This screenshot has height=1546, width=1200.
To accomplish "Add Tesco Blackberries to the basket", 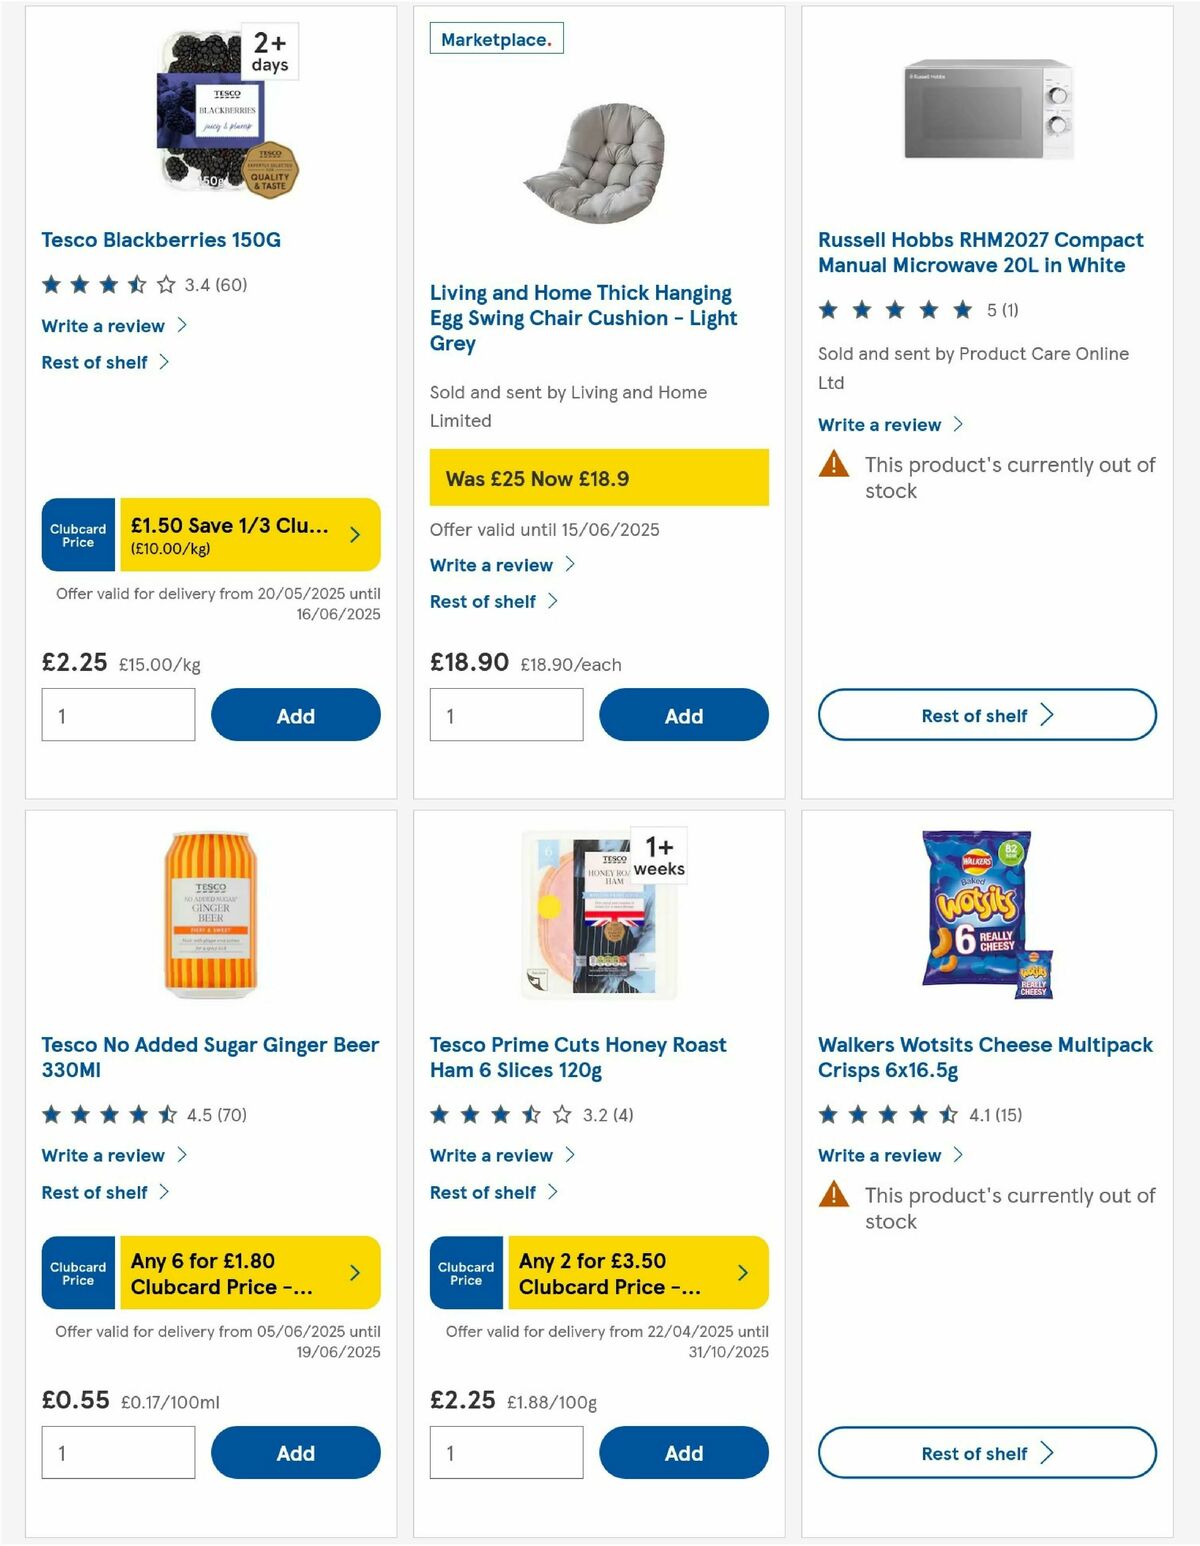I will [x=295, y=714].
